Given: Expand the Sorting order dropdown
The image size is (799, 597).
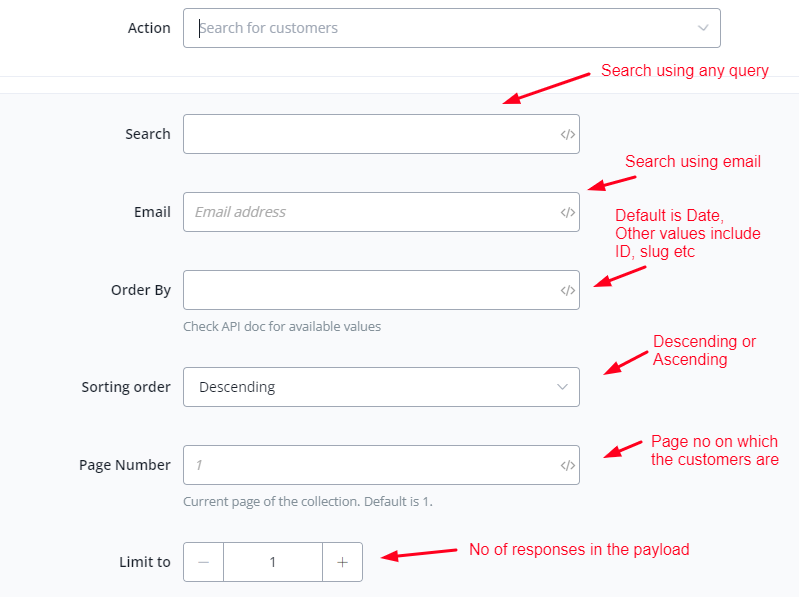Looking at the screenshot, I should point(562,387).
